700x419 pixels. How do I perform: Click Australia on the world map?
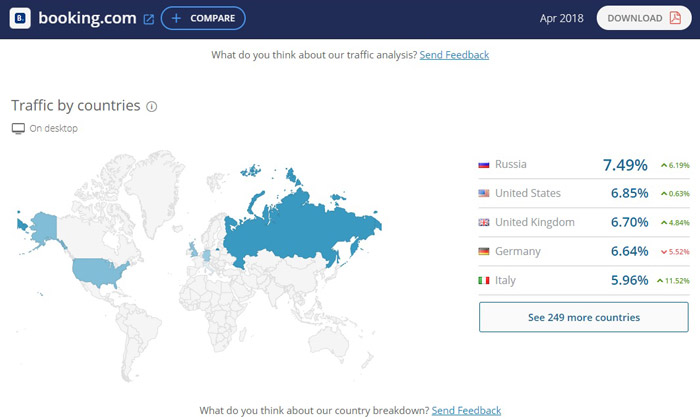click(329, 343)
